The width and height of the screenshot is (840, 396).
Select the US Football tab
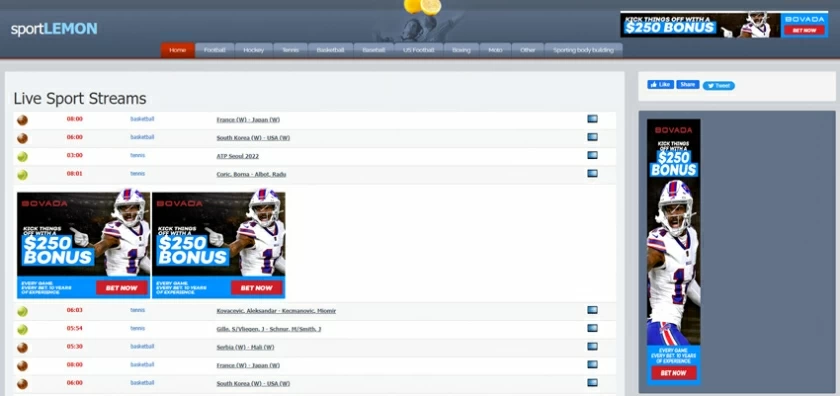pyautogui.click(x=418, y=50)
